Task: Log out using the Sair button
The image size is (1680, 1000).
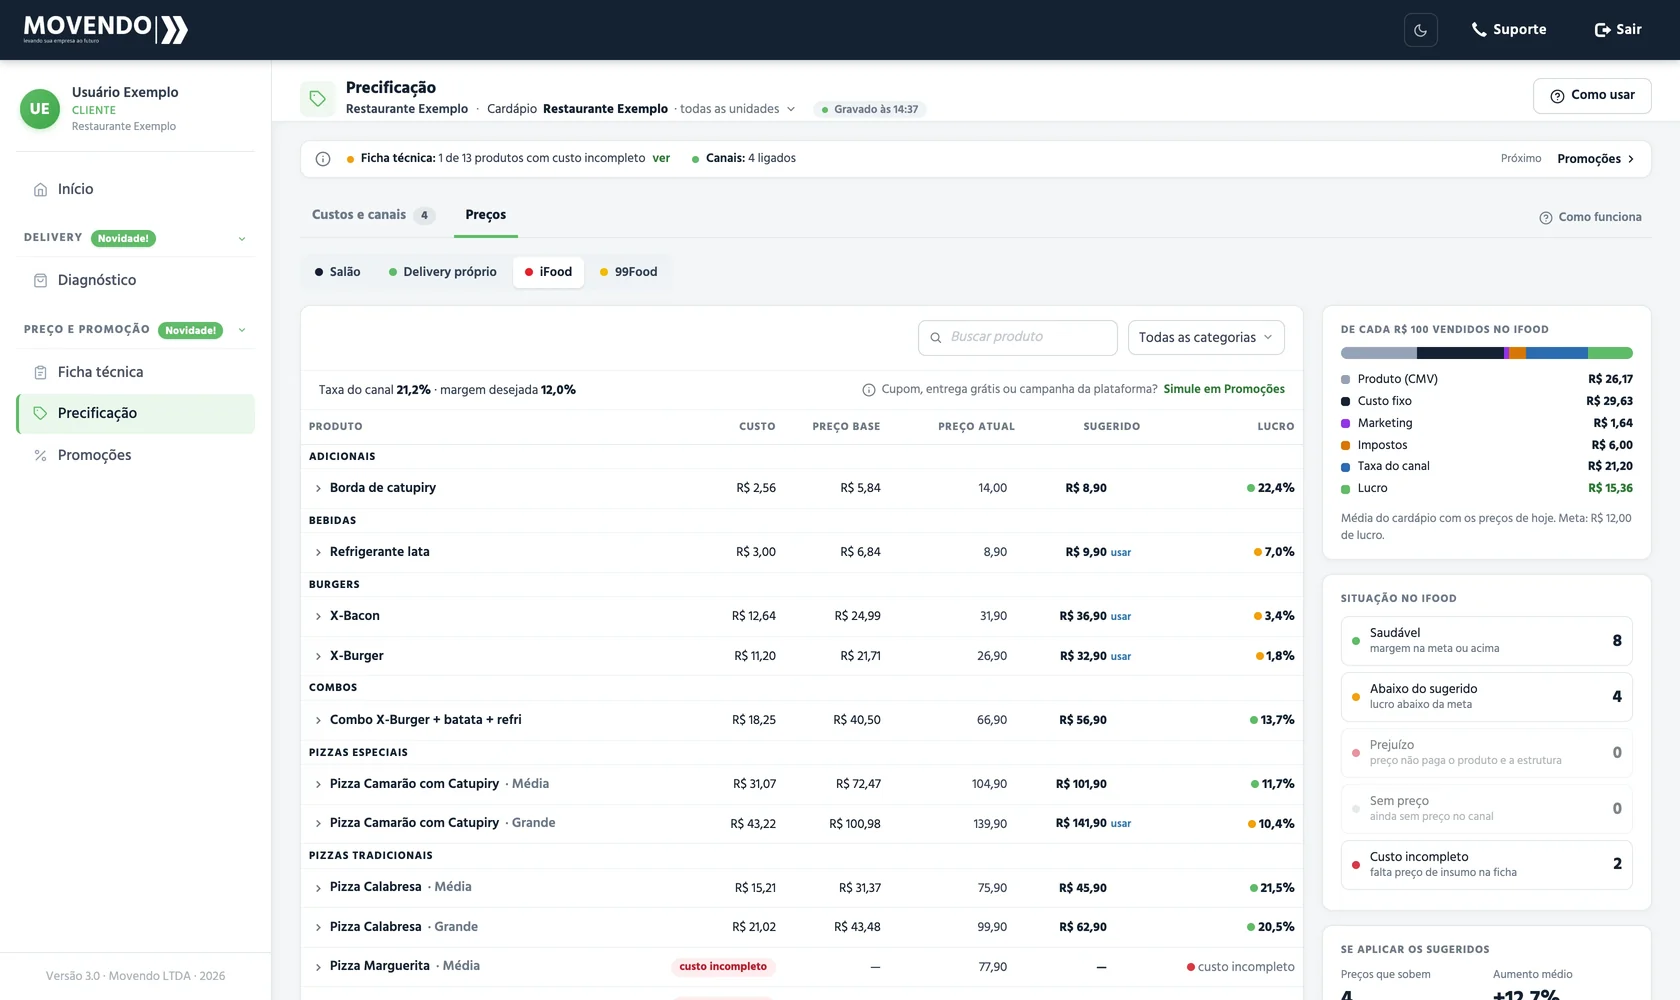Action: [1618, 30]
